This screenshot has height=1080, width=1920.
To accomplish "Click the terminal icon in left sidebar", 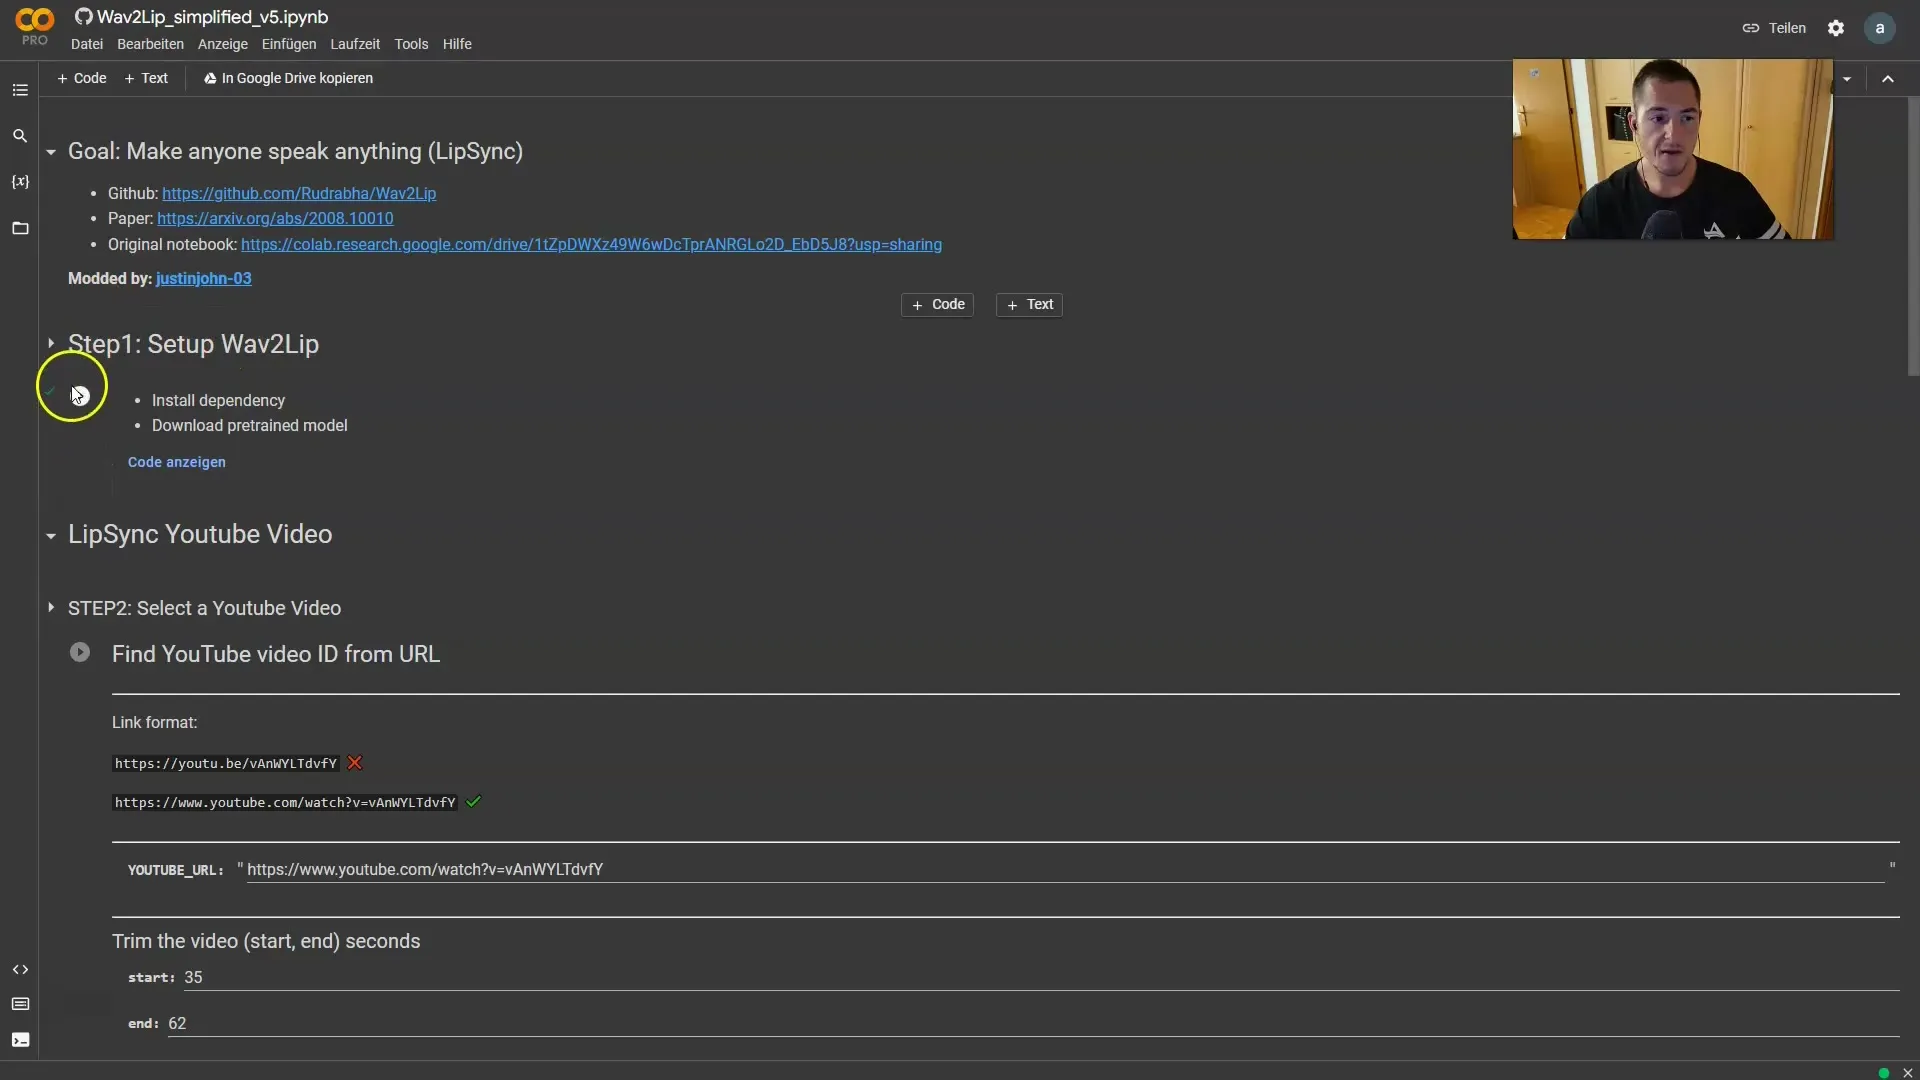I will pos(20,1039).
